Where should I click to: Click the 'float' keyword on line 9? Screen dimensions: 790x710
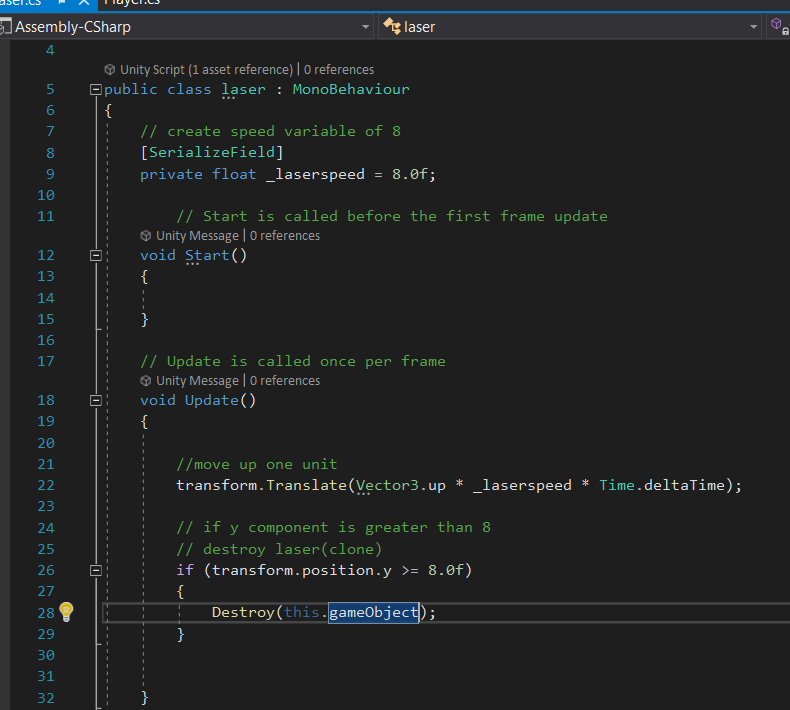pos(234,174)
